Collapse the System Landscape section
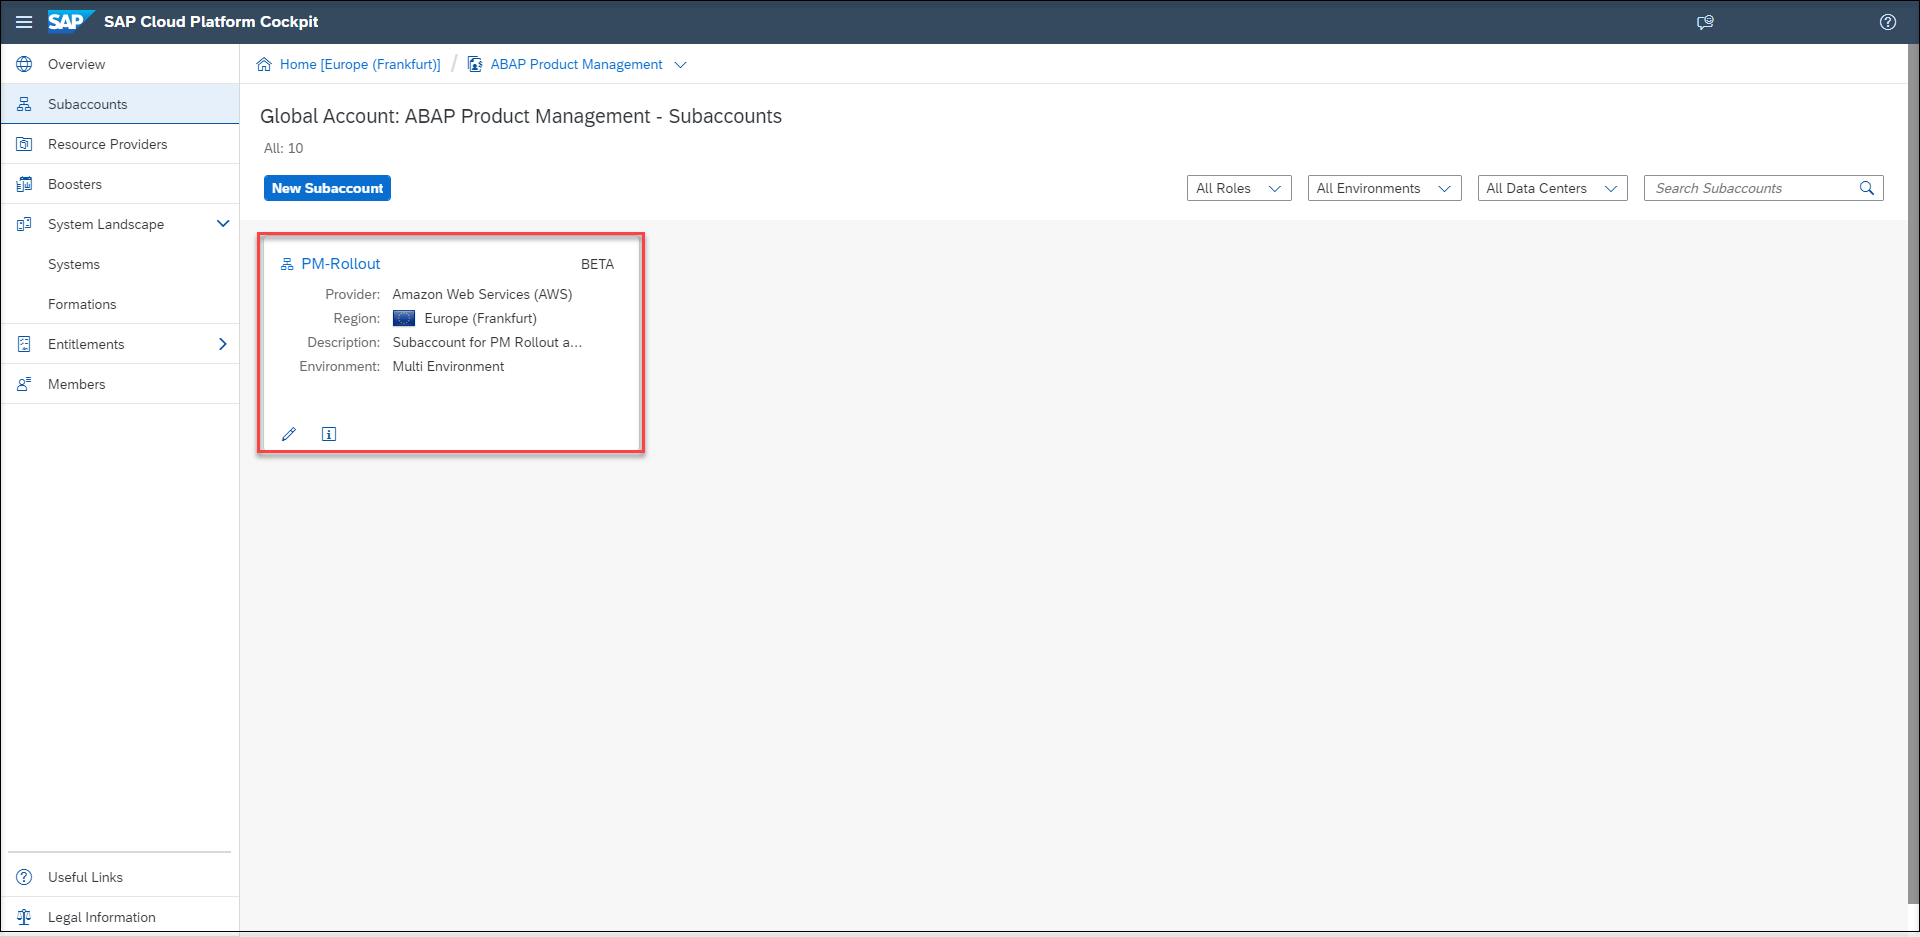The height and width of the screenshot is (937, 1920). click(x=223, y=224)
